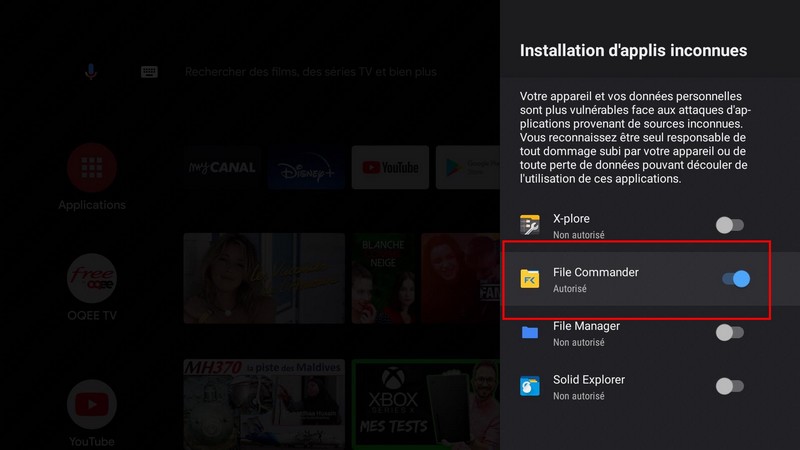Turn on the File Manager switch
Screen dimensions: 800x450
(730, 333)
